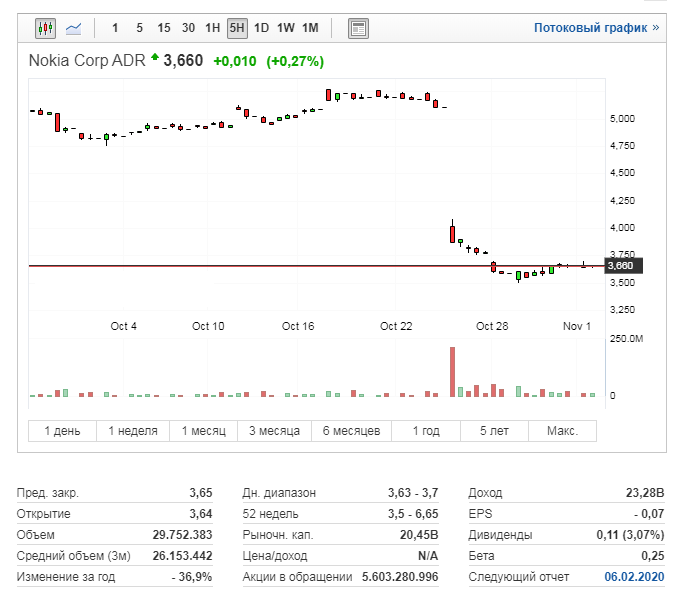
Task: Click the day range 3,63 - 3,7
Action: (413, 493)
